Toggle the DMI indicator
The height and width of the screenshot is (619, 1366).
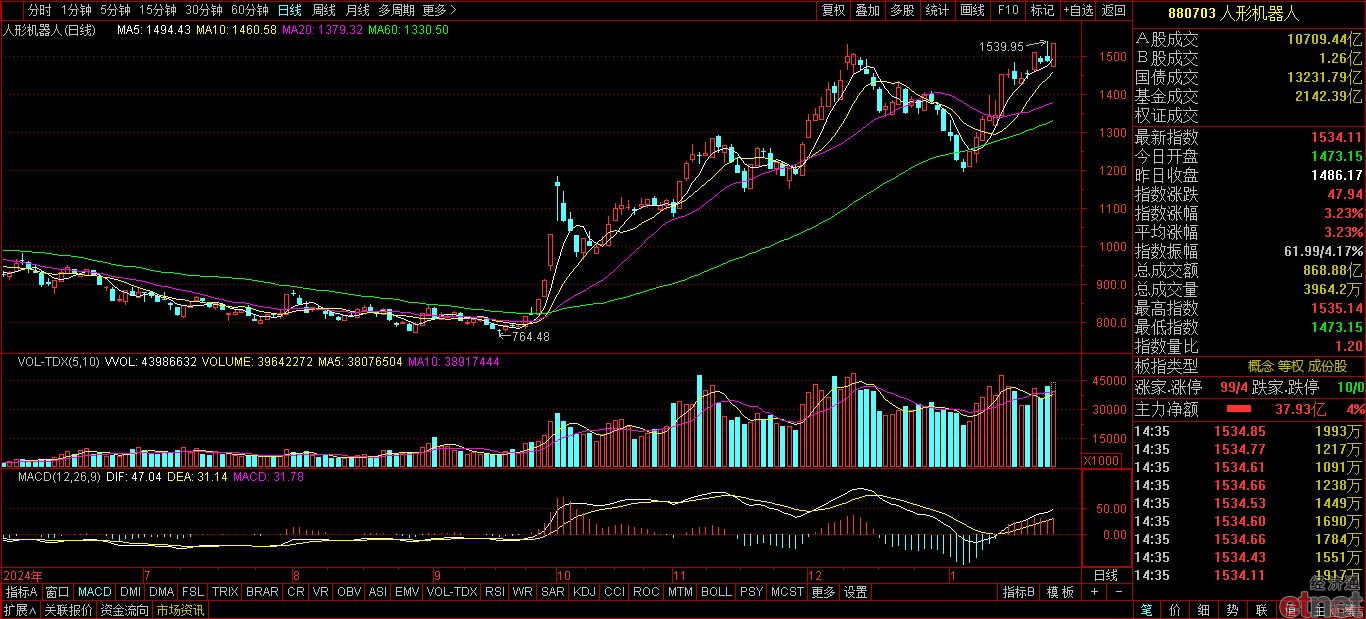[x=131, y=592]
